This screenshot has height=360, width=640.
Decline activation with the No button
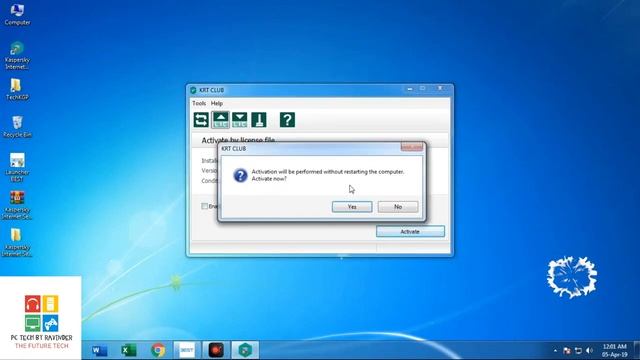398,207
